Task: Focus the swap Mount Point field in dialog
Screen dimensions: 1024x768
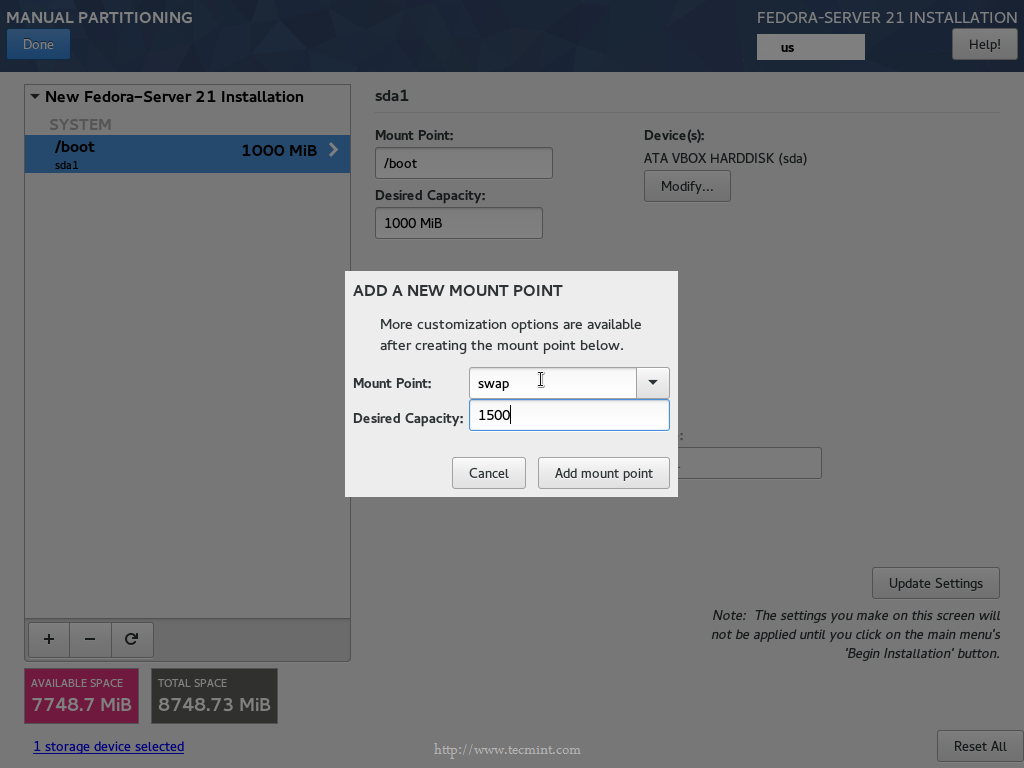Action: point(552,383)
